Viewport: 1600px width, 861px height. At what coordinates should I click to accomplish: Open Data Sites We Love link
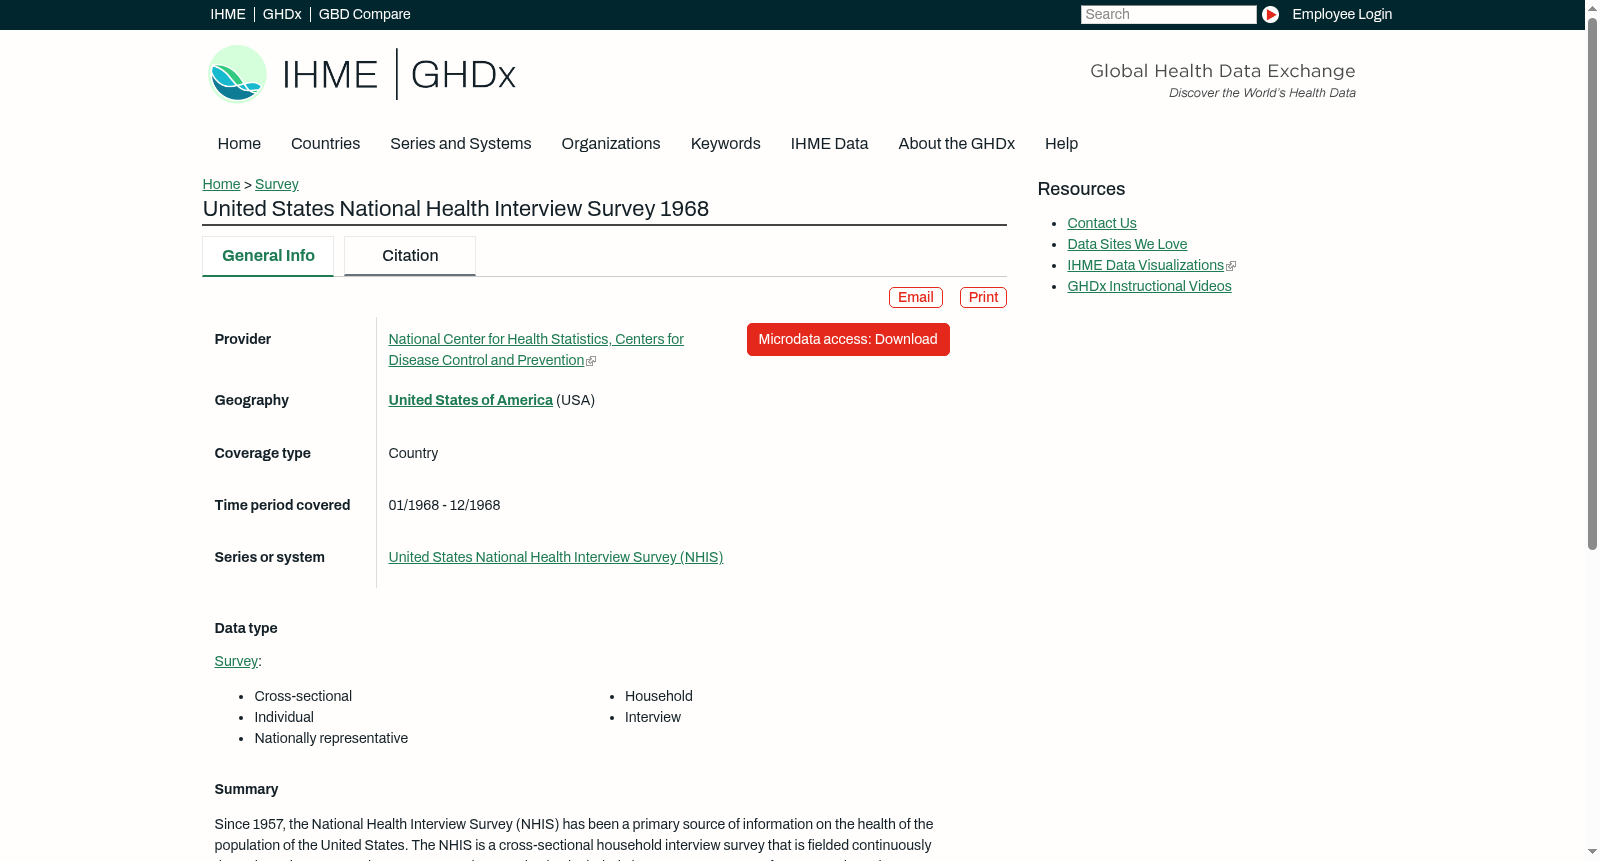[x=1127, y=244]
